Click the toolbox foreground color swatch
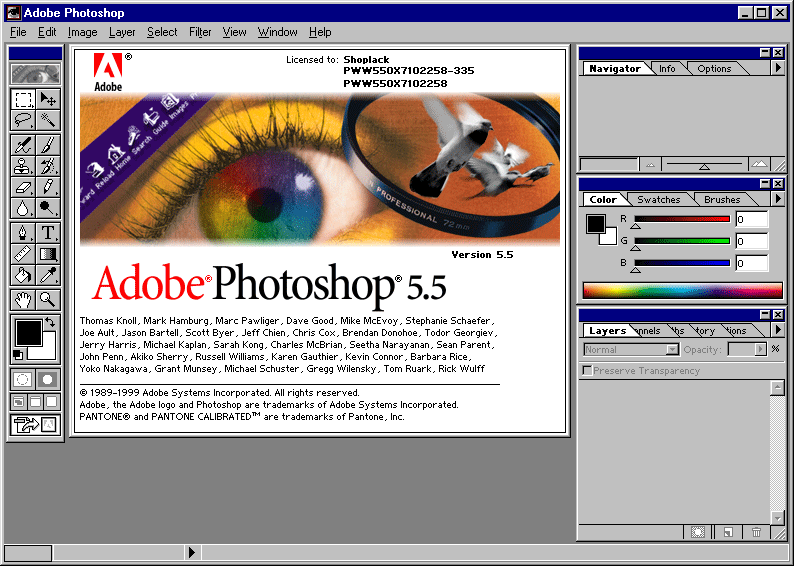 pyautogui.click(x=28, y=333)
